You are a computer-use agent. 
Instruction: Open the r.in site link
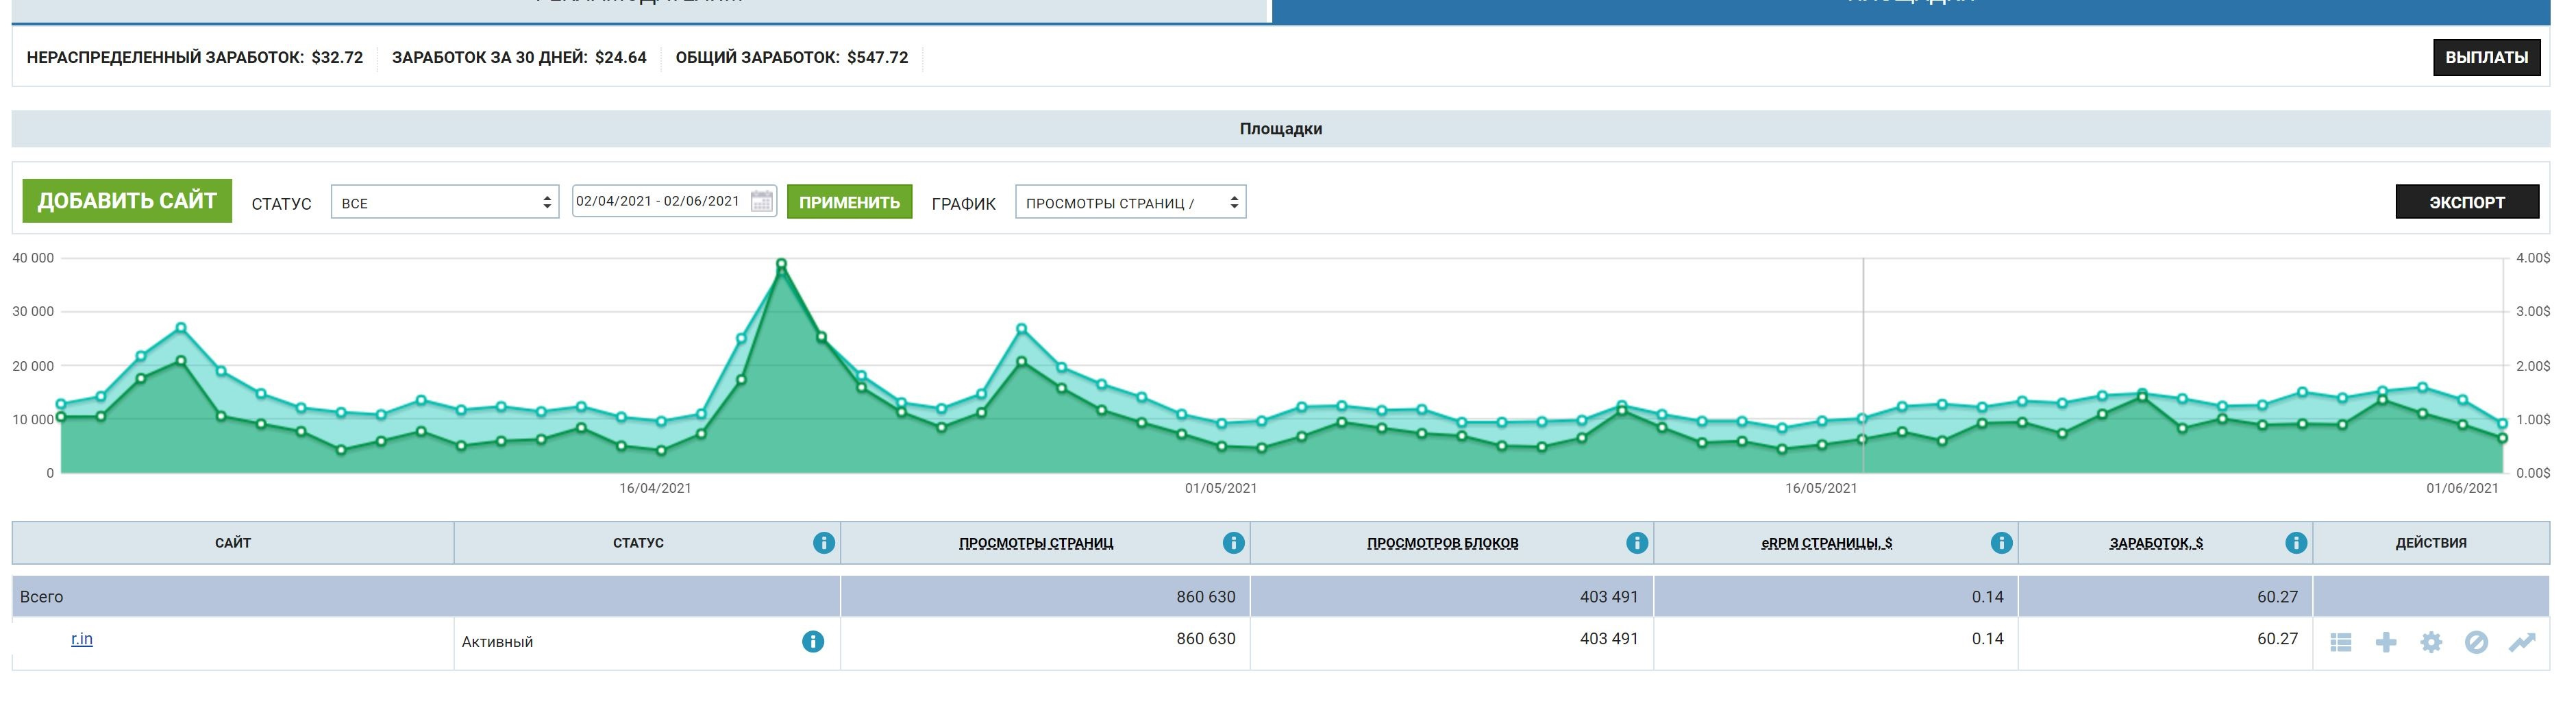coord(82,639)
